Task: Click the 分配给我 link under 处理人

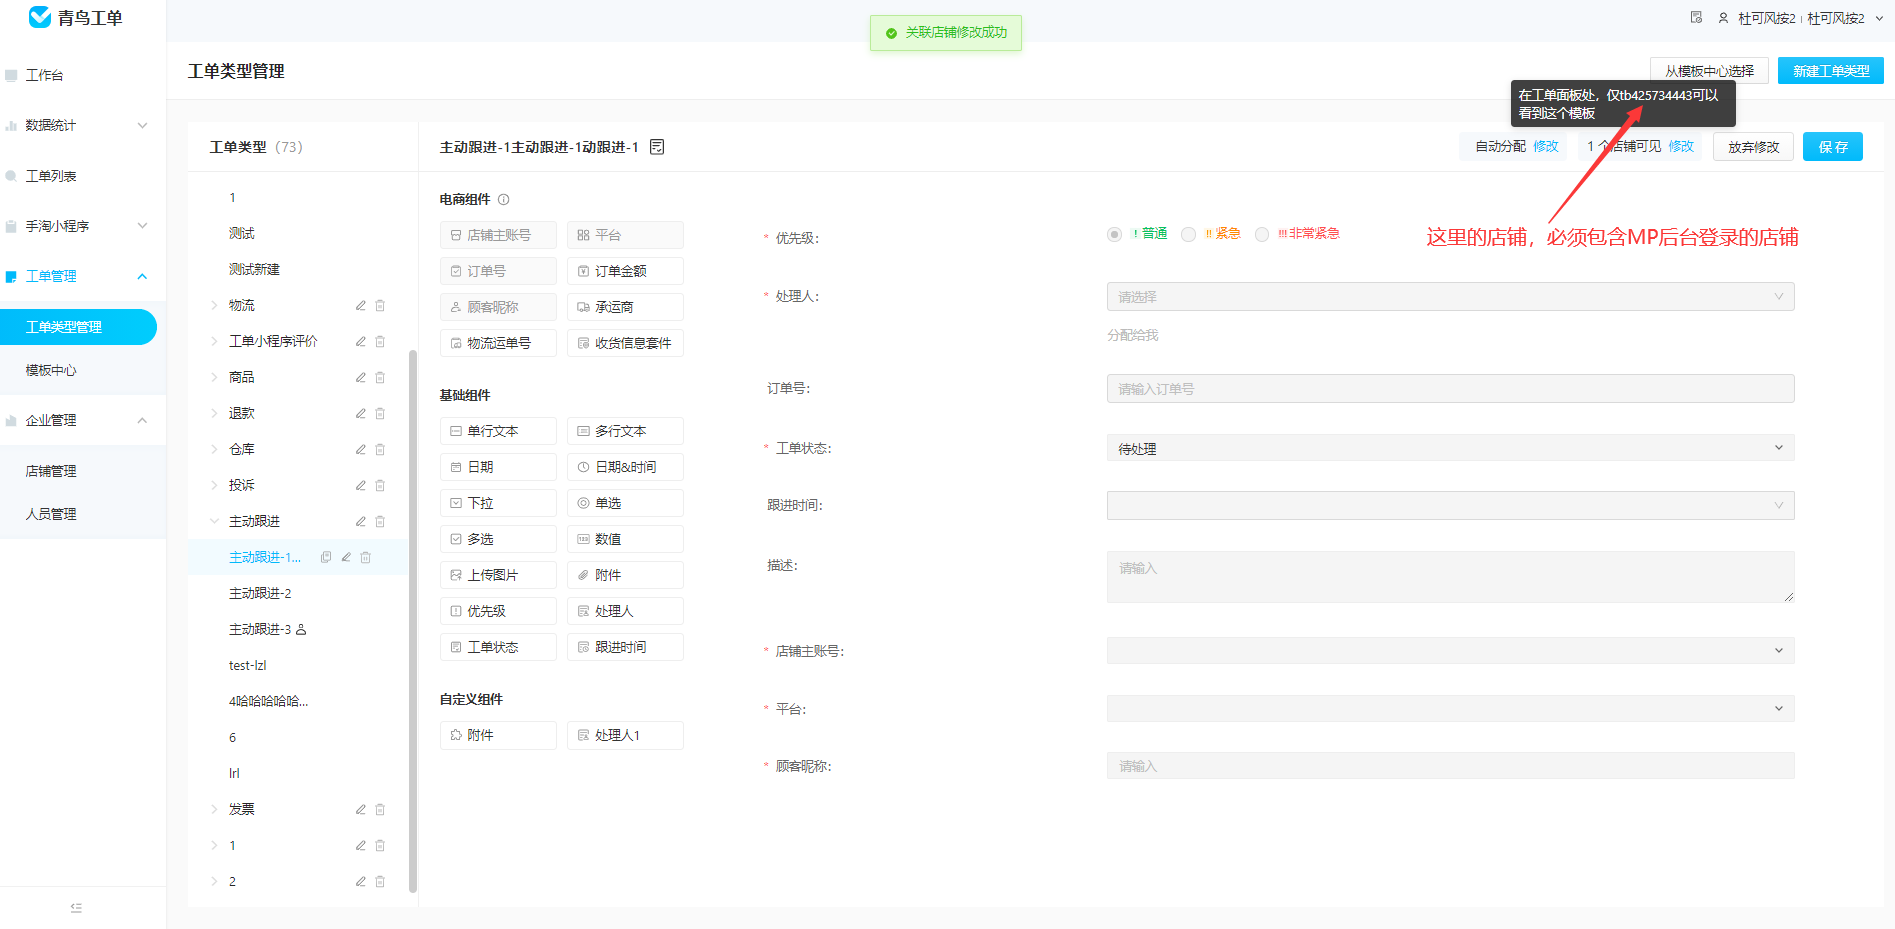Action: (1132, 336)
